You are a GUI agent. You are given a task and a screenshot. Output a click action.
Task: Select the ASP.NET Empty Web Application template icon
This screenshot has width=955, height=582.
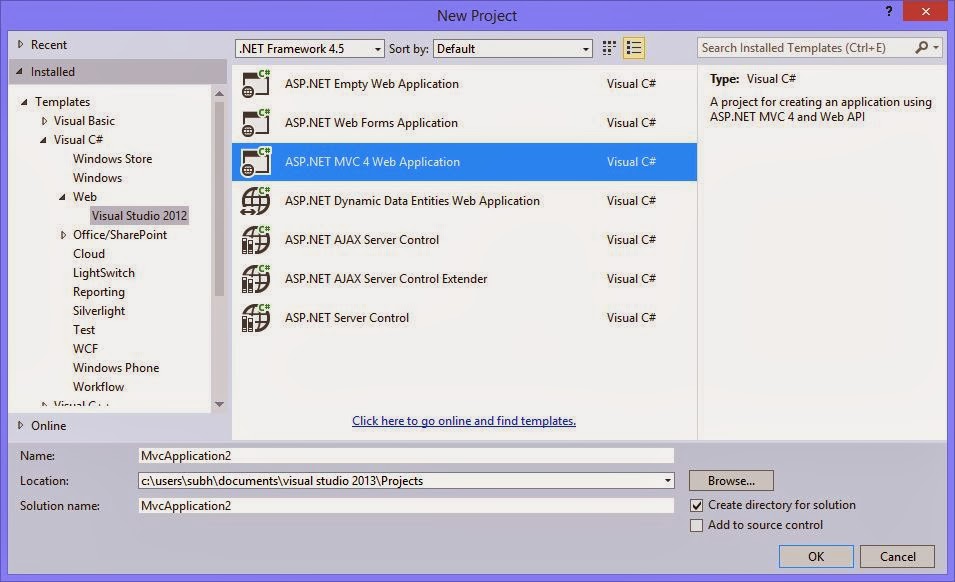(x=255, y=84)
